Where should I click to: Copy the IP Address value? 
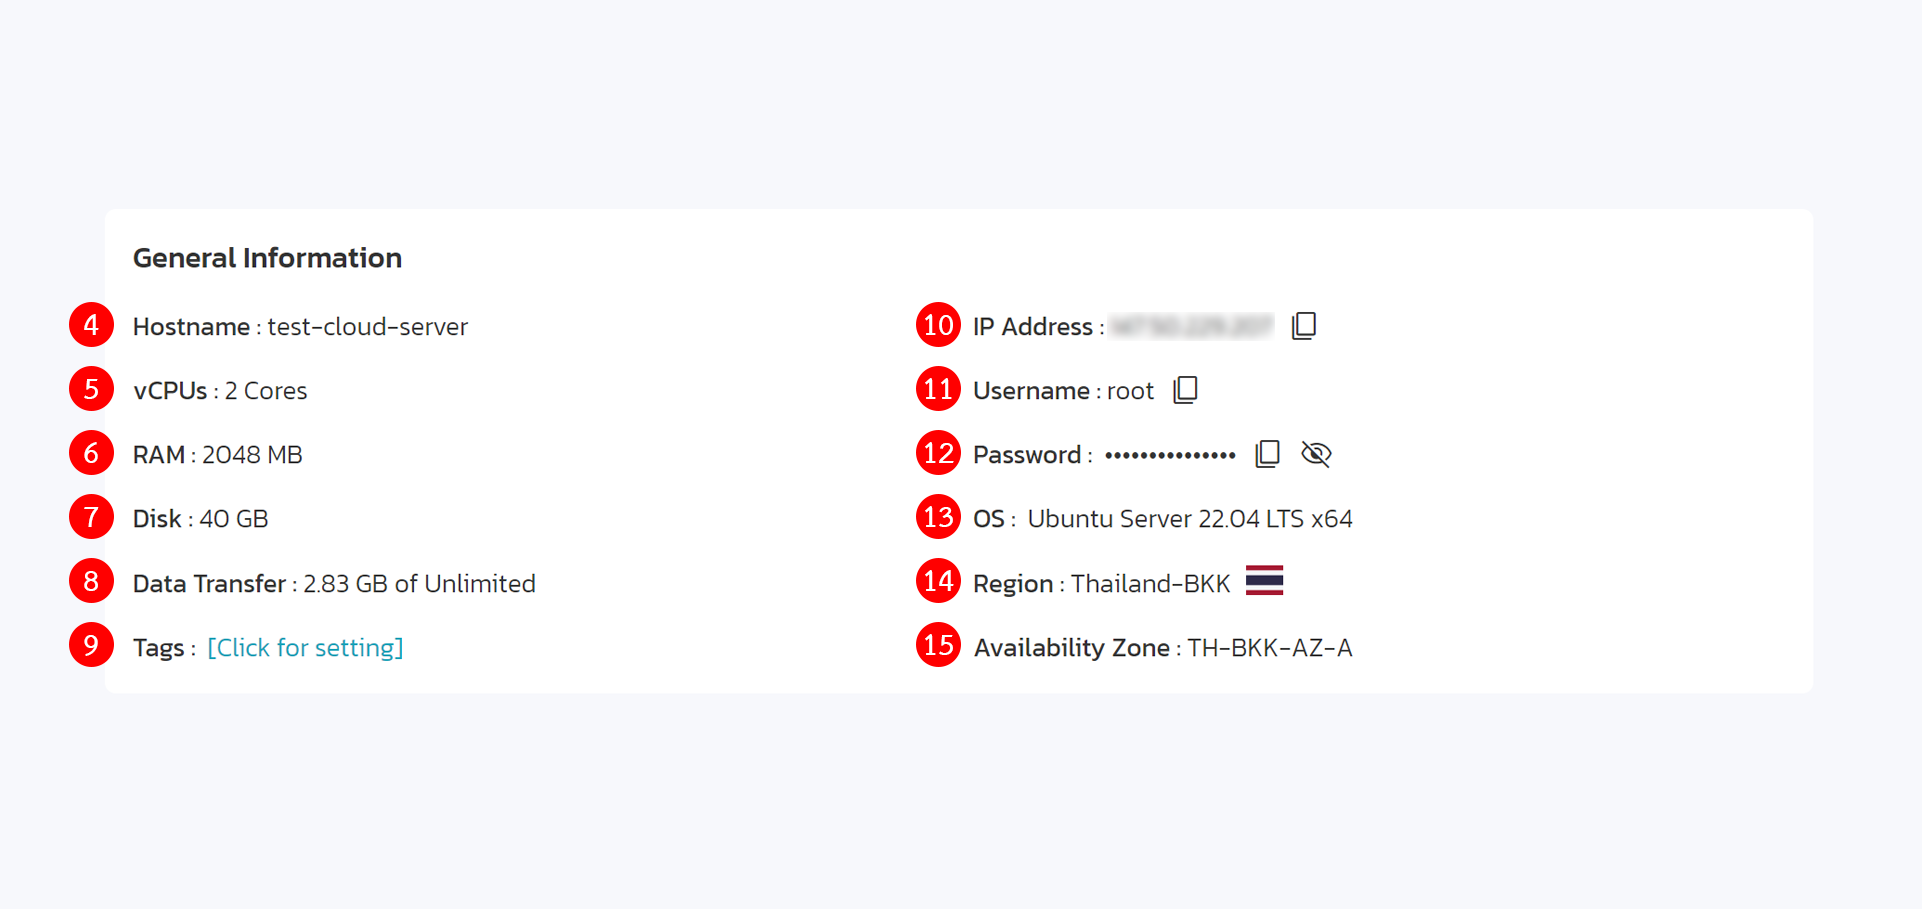point(1304,326)
